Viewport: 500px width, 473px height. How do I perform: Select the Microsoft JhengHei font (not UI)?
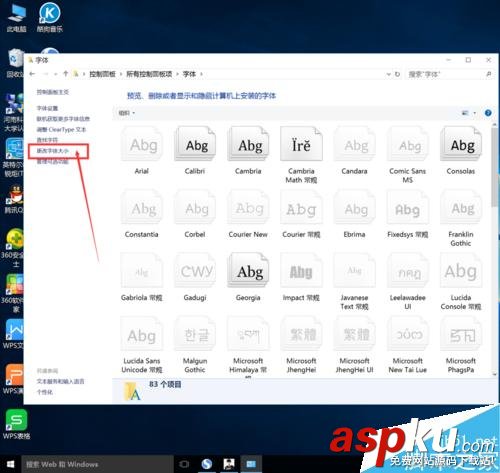(x=302, y=334)
